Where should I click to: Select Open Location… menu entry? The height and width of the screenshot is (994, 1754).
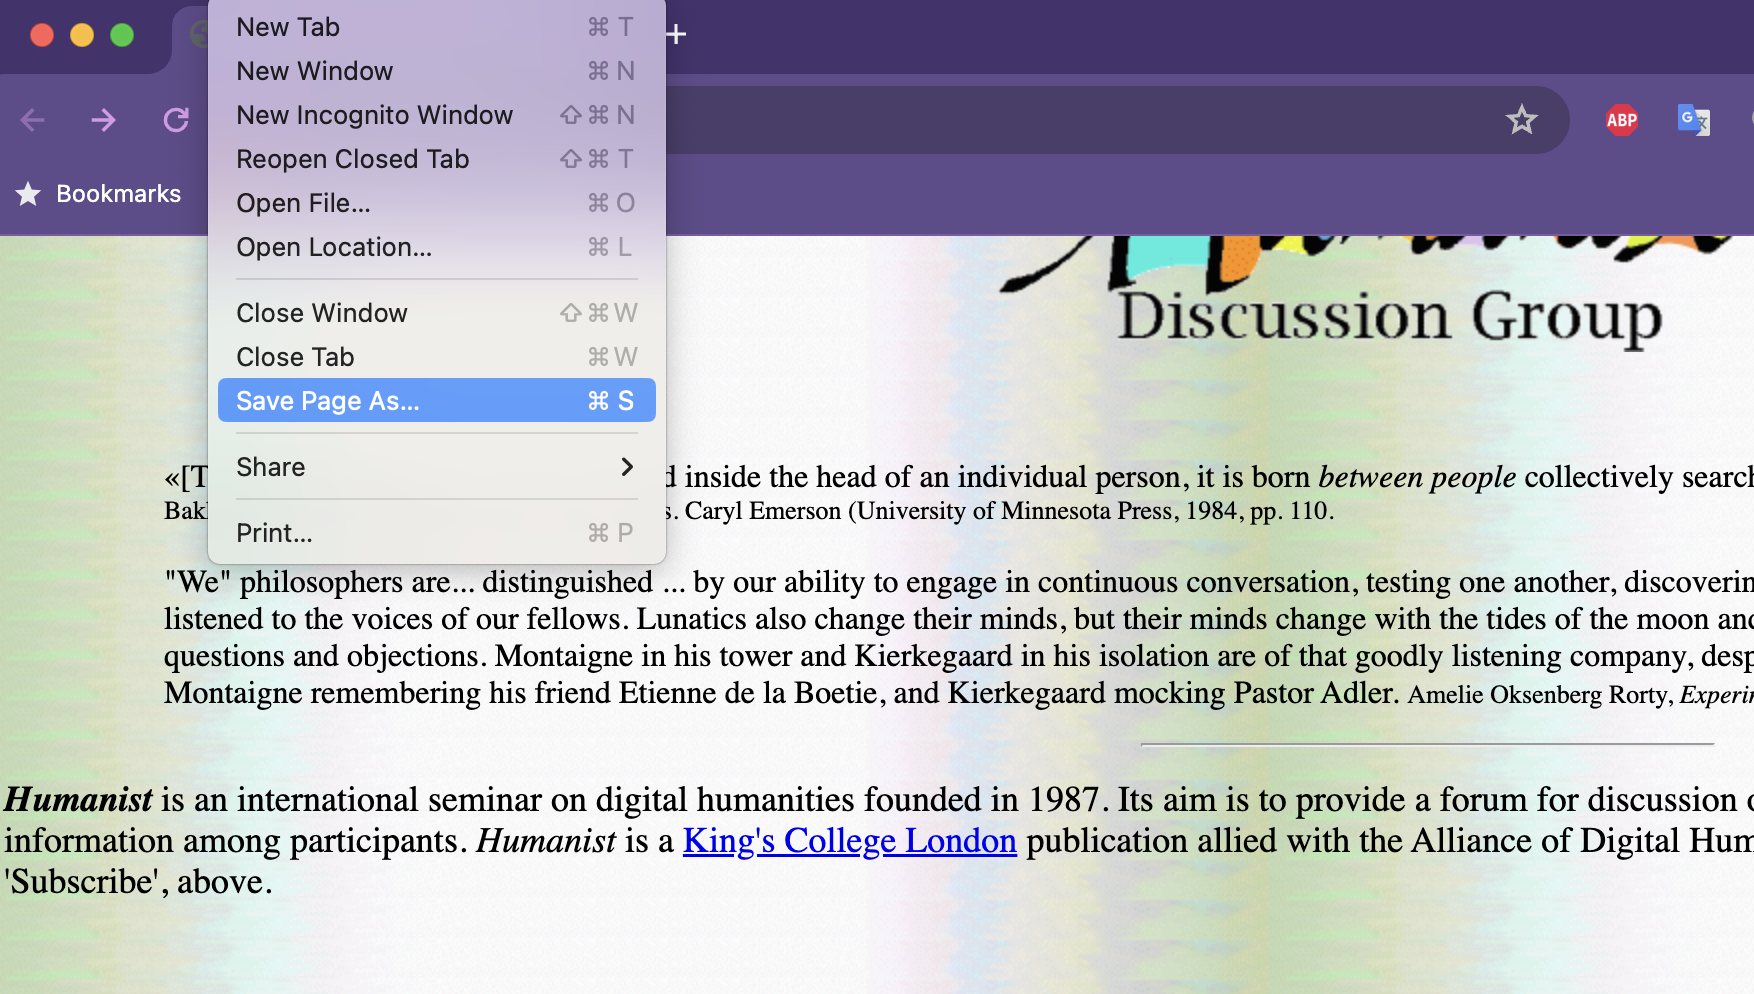pyautogui.click(x=437, y=247)
